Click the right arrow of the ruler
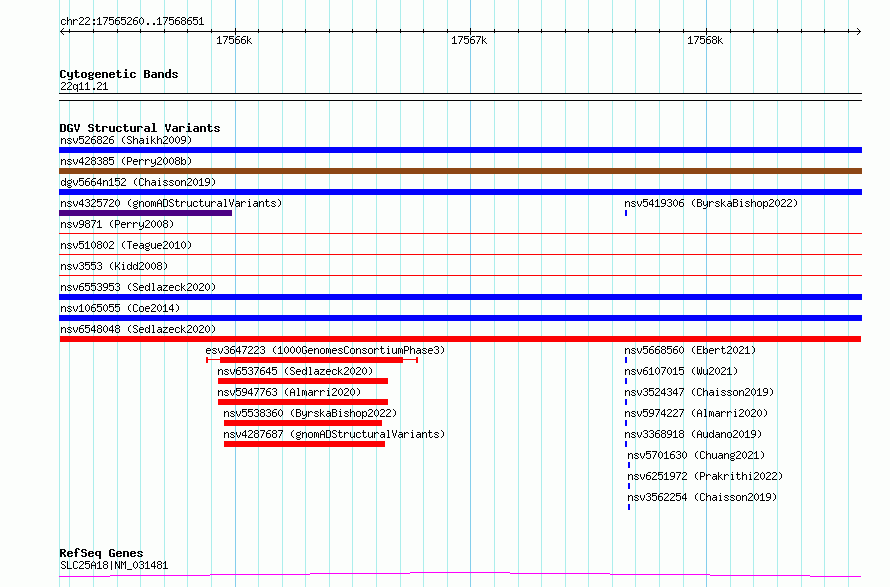Screen dimensions: 890x587 coord(858,32)
